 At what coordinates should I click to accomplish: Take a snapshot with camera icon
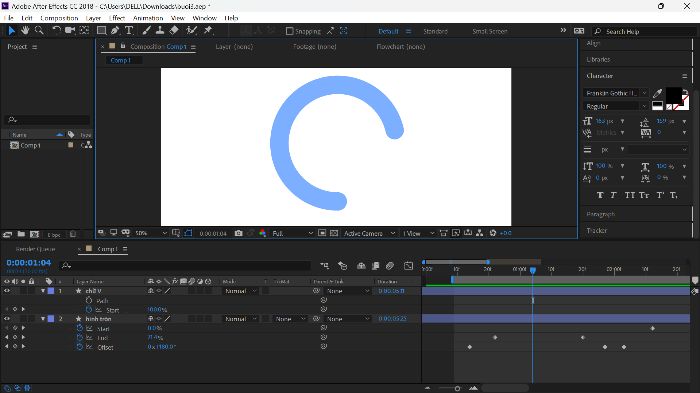click(x=238, y=233)
